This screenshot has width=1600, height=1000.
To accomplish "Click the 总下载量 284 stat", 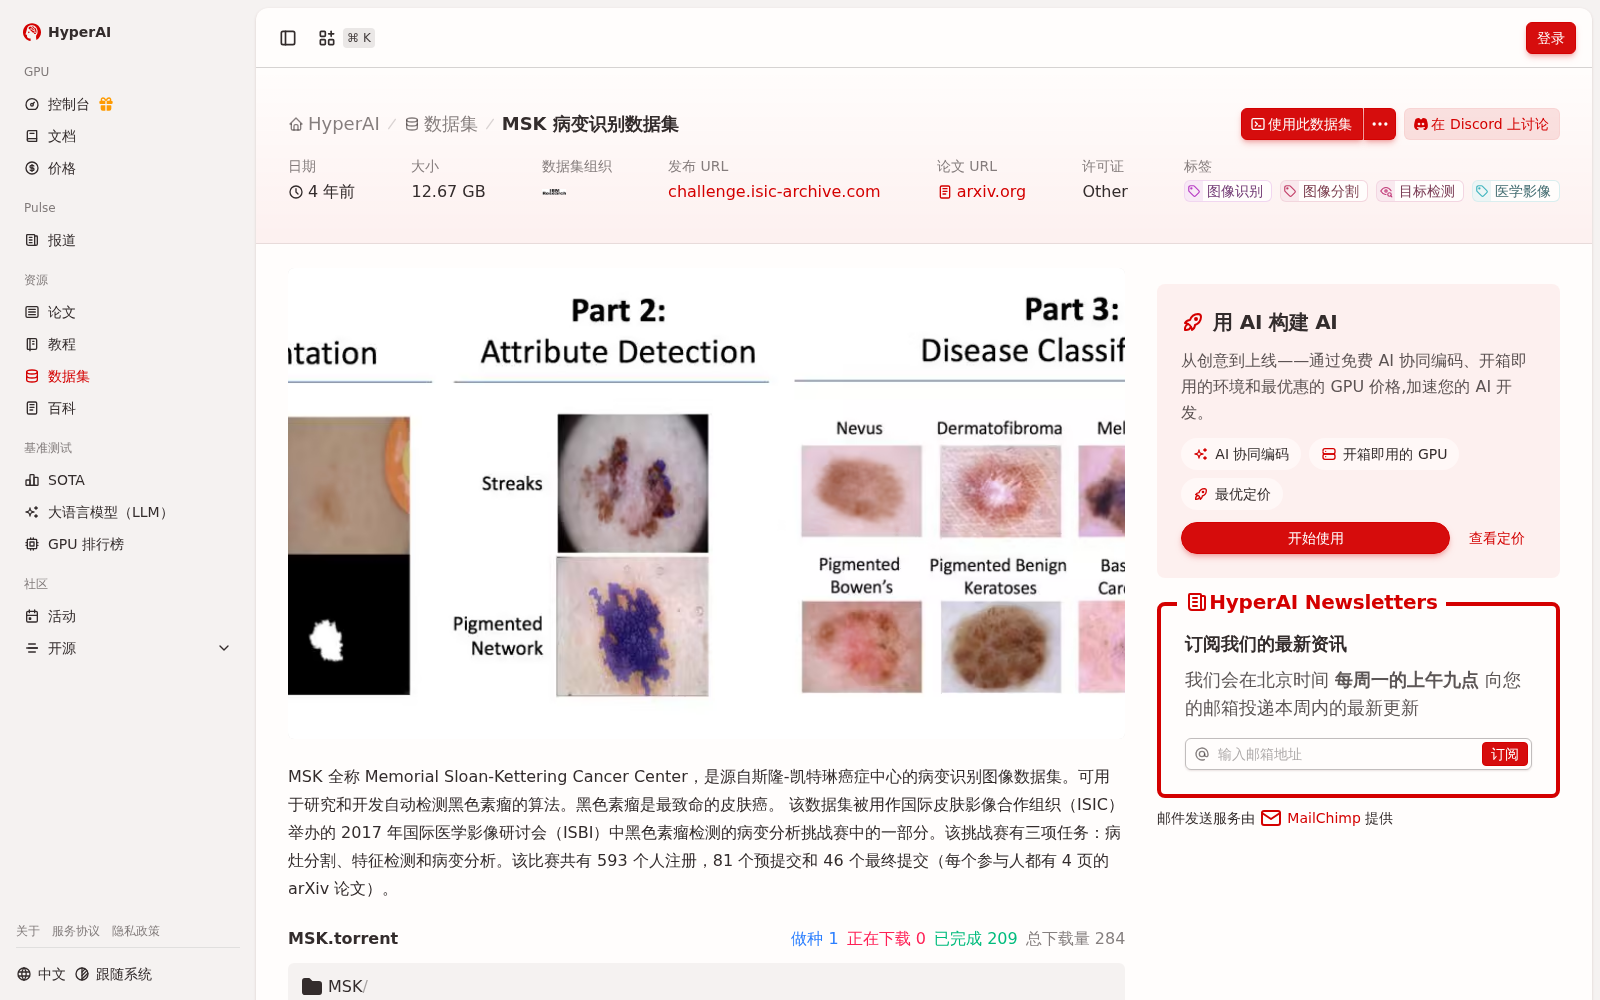I will 1075,938.
